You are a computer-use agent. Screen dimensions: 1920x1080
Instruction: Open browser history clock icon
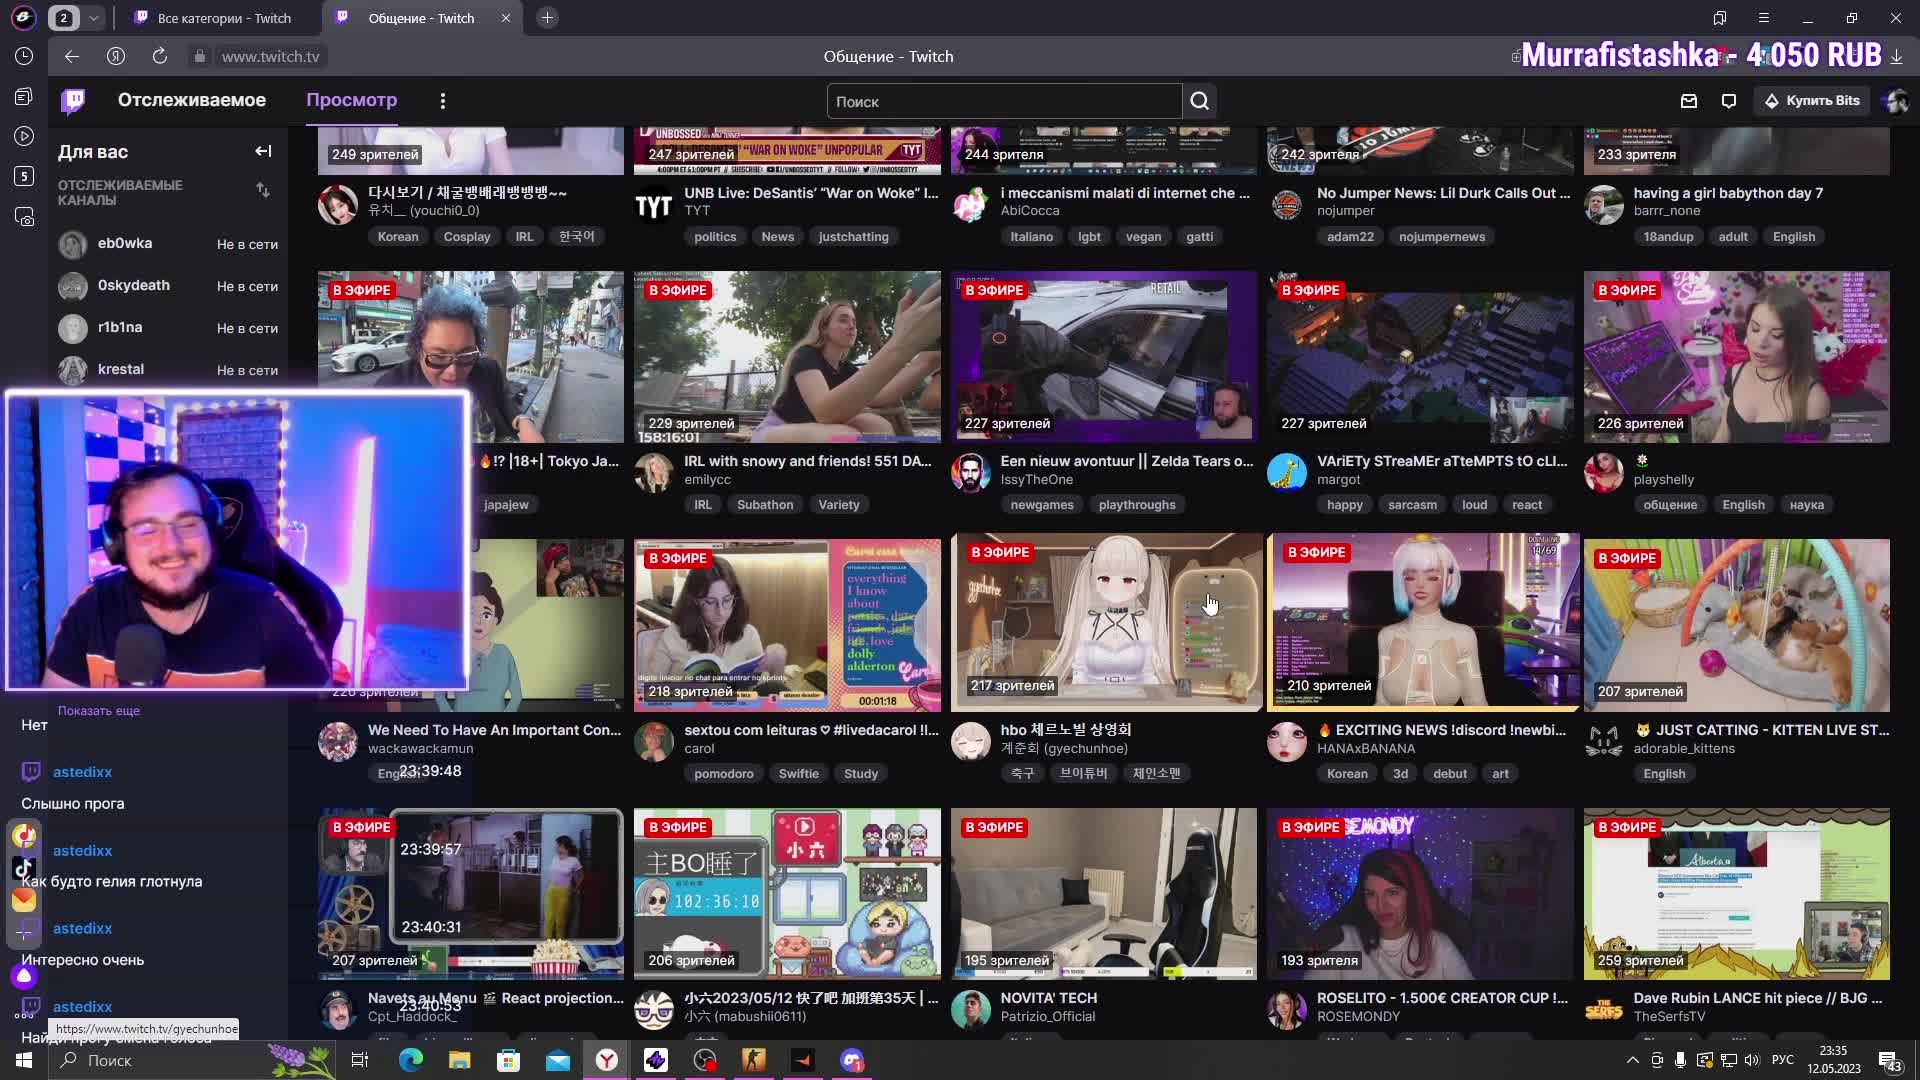point(24,56)
